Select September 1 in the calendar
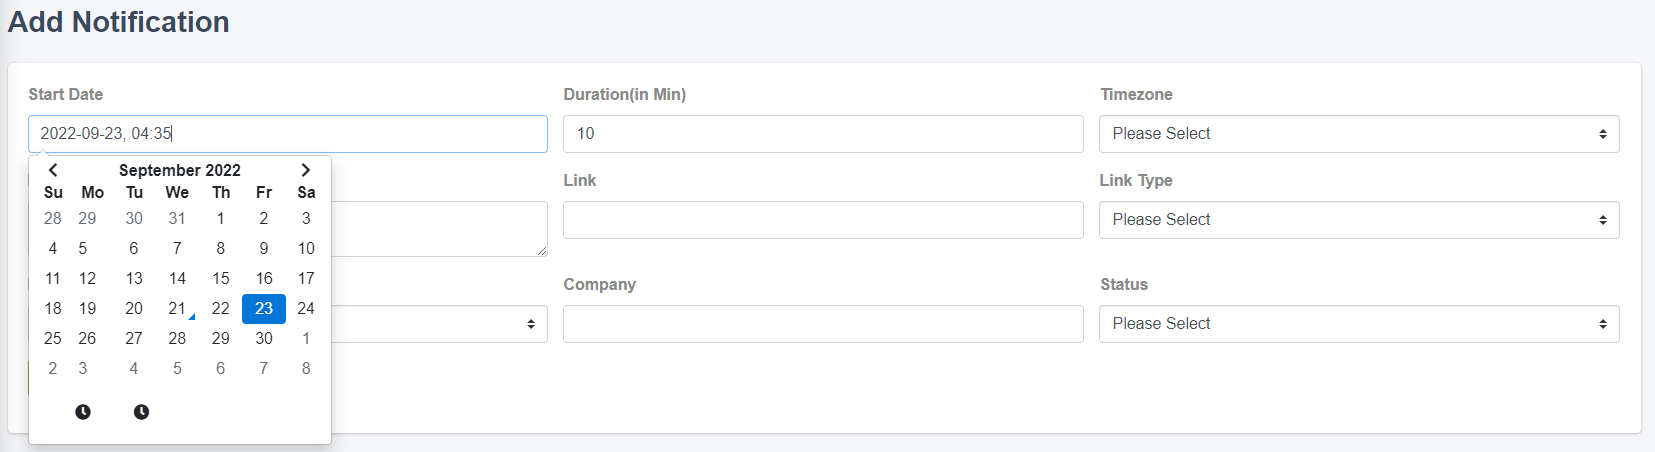 [x=221, y=218]
